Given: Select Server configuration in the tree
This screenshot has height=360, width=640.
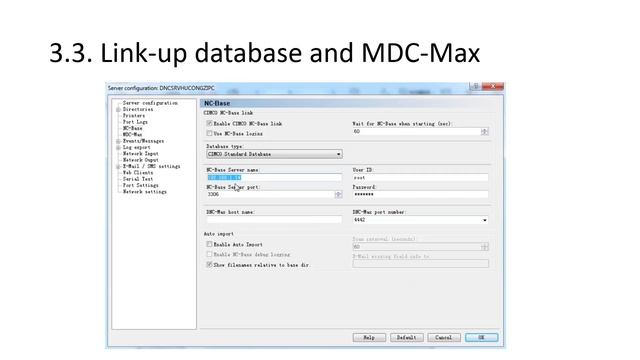Looking at the screenshot, I should click(150, 103).
